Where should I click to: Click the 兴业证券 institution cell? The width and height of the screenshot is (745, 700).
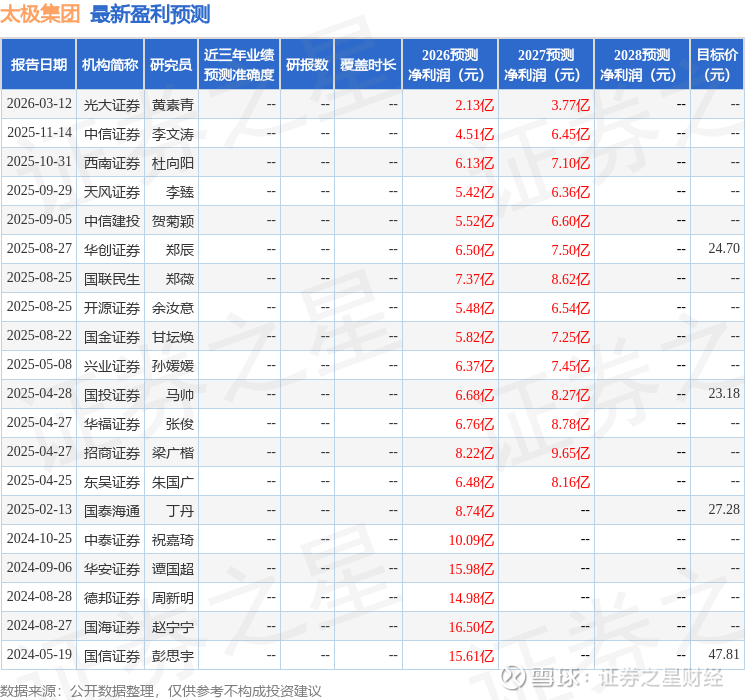[x=112, y=366]
